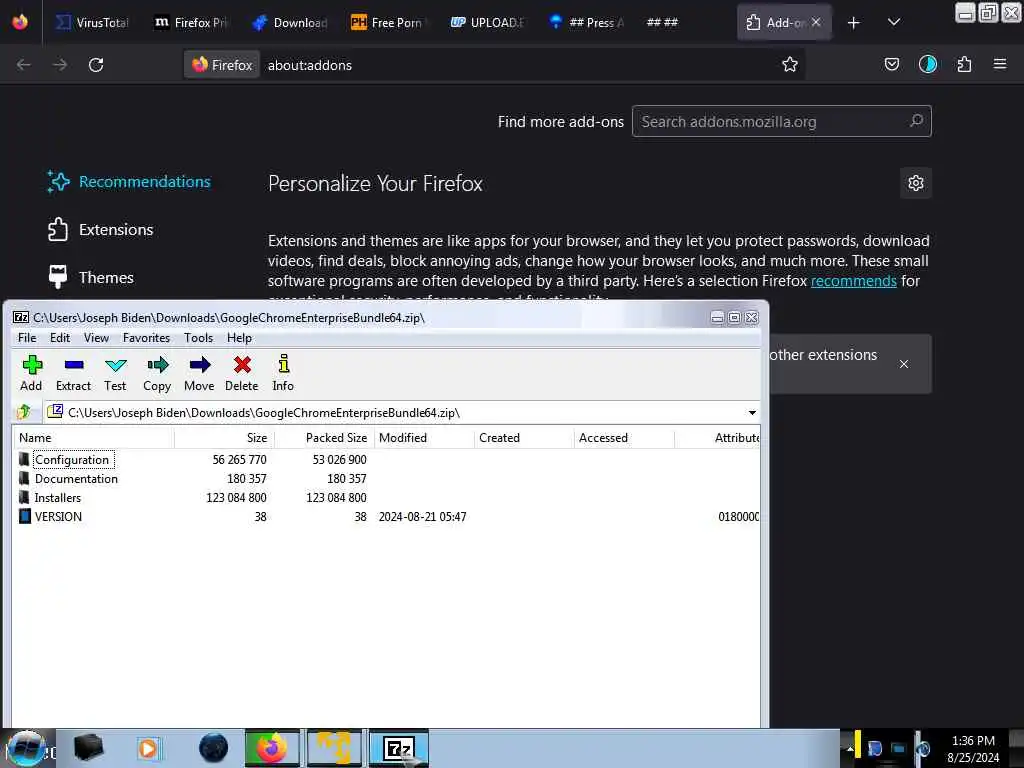The image size is (1024, 768).
Task: Follow the recommends hyperlink
Action: [x=854, y=281]
